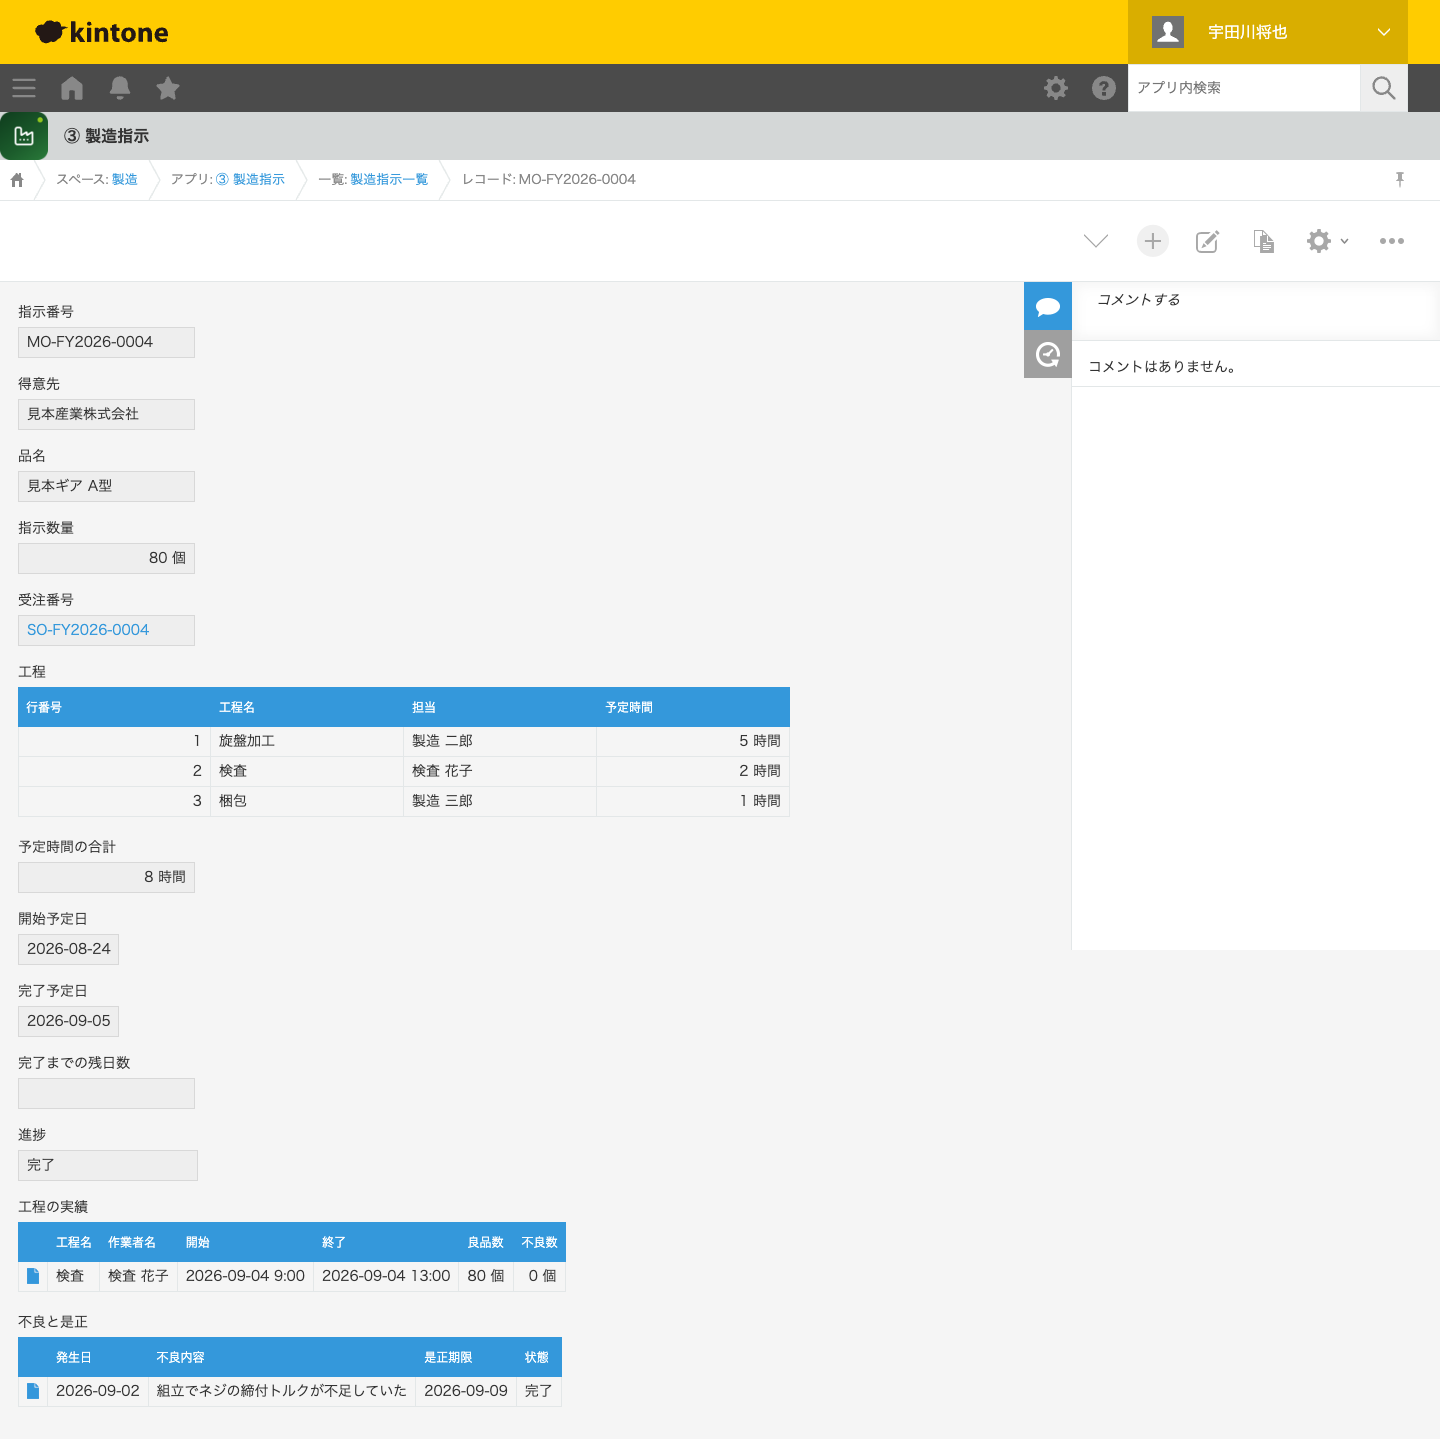
Task: Open the kintone settings gear in header
Action: point(1056,88)
